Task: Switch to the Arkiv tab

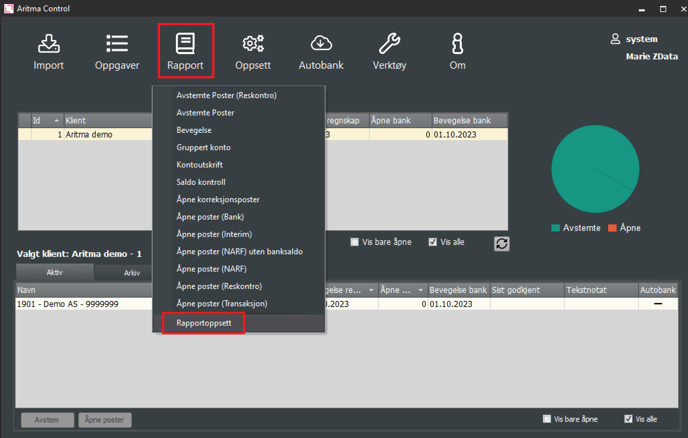Action: pyautogui.click(x=132, y=272)
